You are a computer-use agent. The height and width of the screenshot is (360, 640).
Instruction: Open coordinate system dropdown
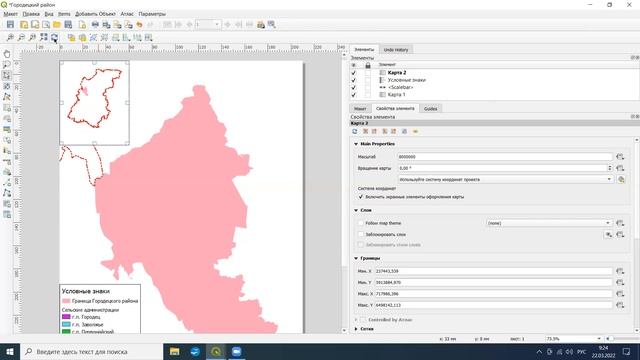pyautogui.click(x=506, y=180)
